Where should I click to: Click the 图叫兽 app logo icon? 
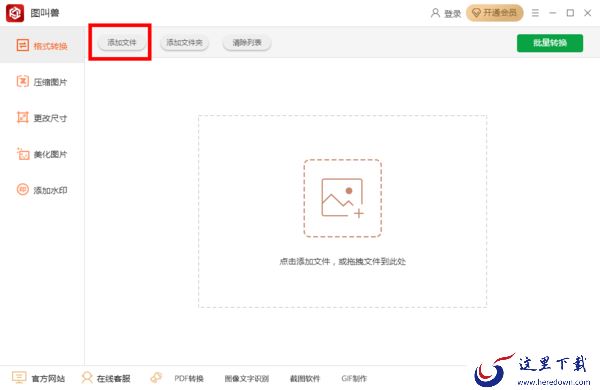point(15,13)
